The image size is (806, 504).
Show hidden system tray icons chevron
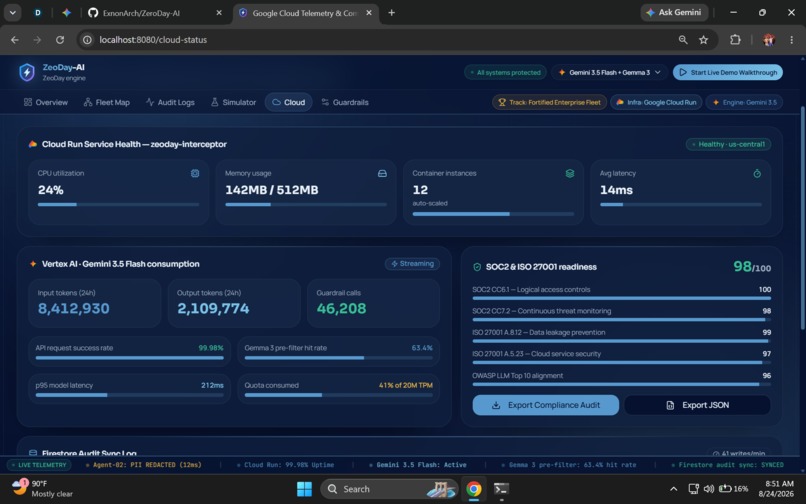click(673, 489)
